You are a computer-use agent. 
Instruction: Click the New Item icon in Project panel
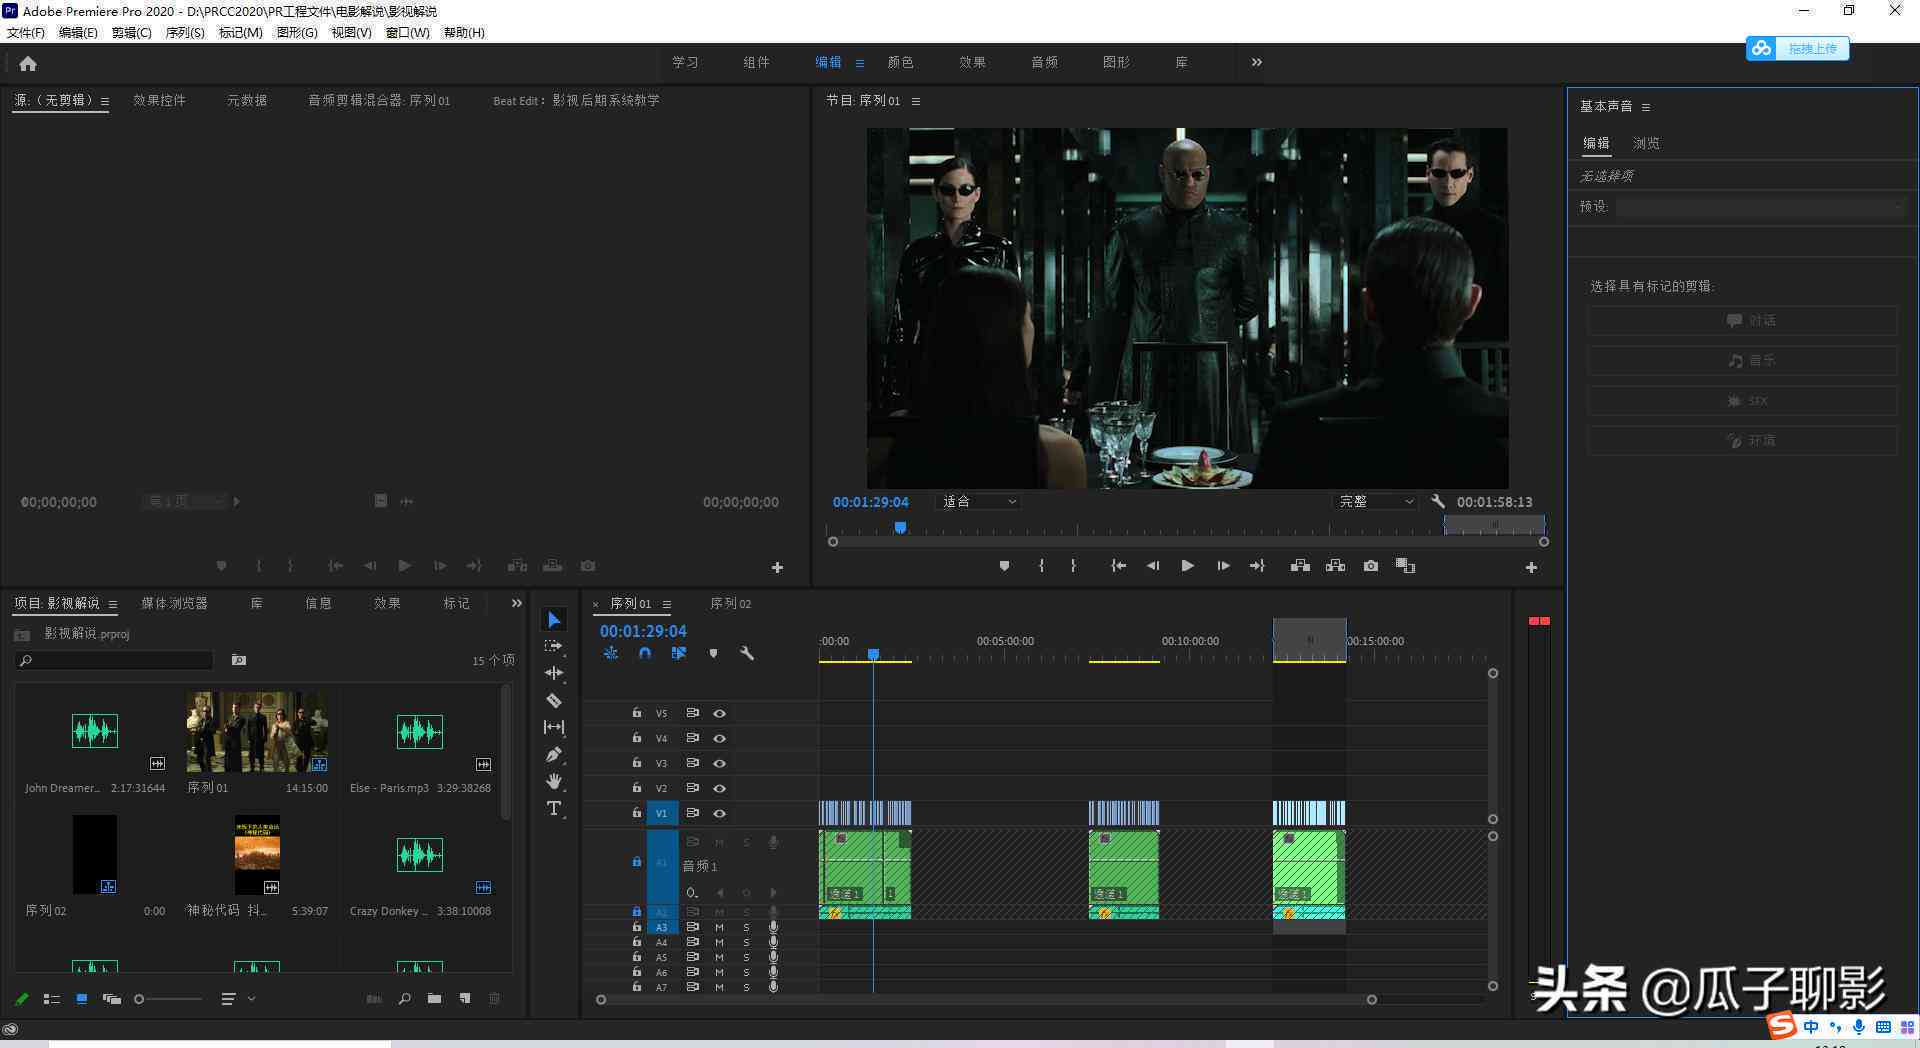coord(465,998)
